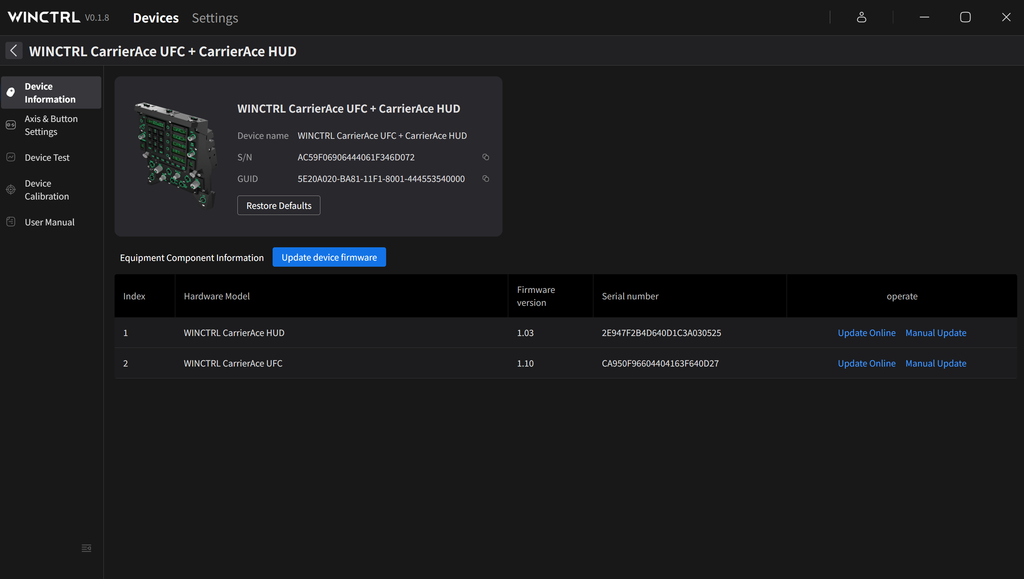
Task: Select the User Manual sidebar icon
Action: pos(10,222)
